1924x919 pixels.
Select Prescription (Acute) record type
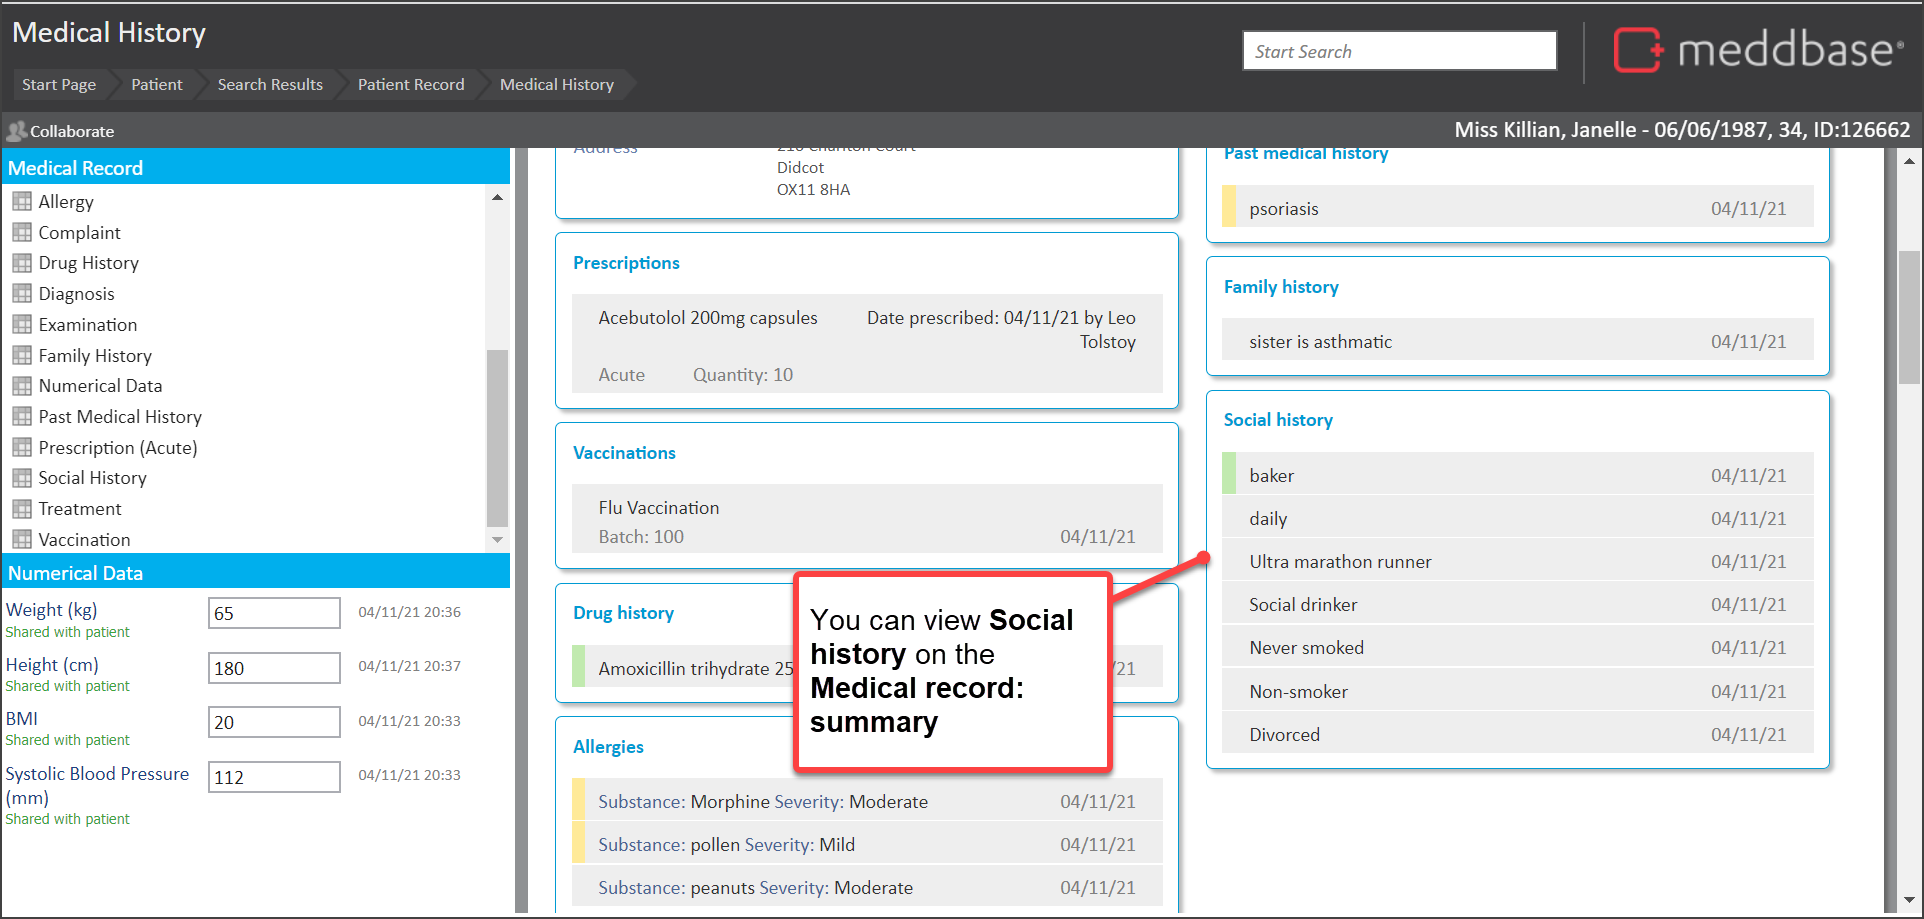tap(118, 448)
